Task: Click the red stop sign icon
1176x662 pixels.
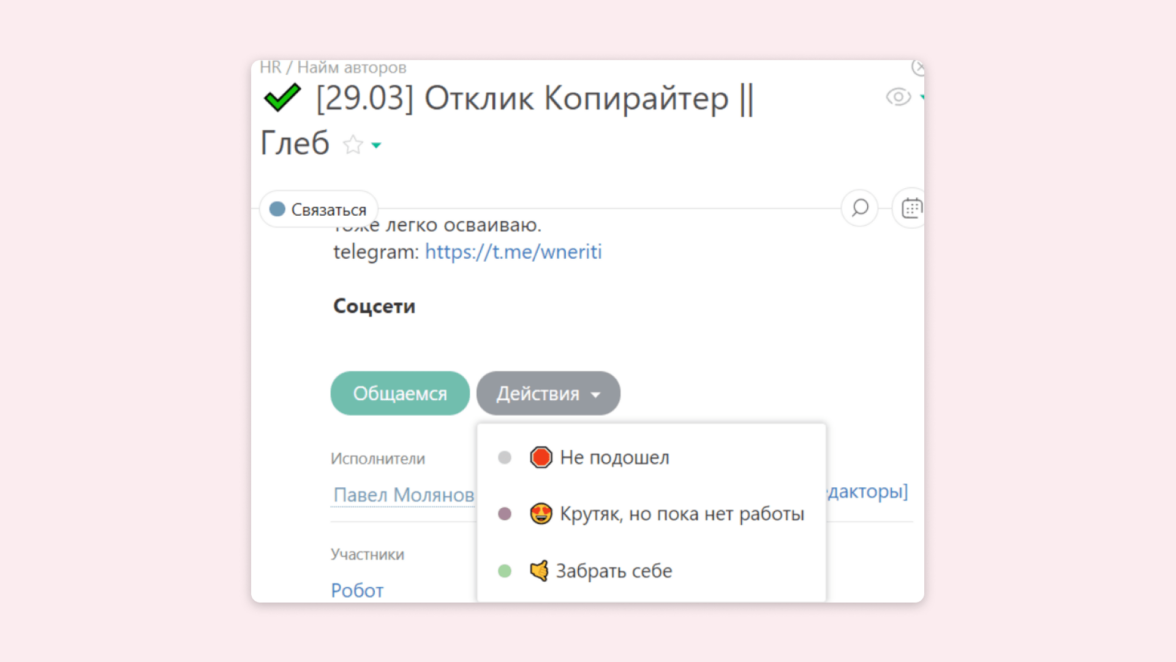Action: (x=541, y=457)
